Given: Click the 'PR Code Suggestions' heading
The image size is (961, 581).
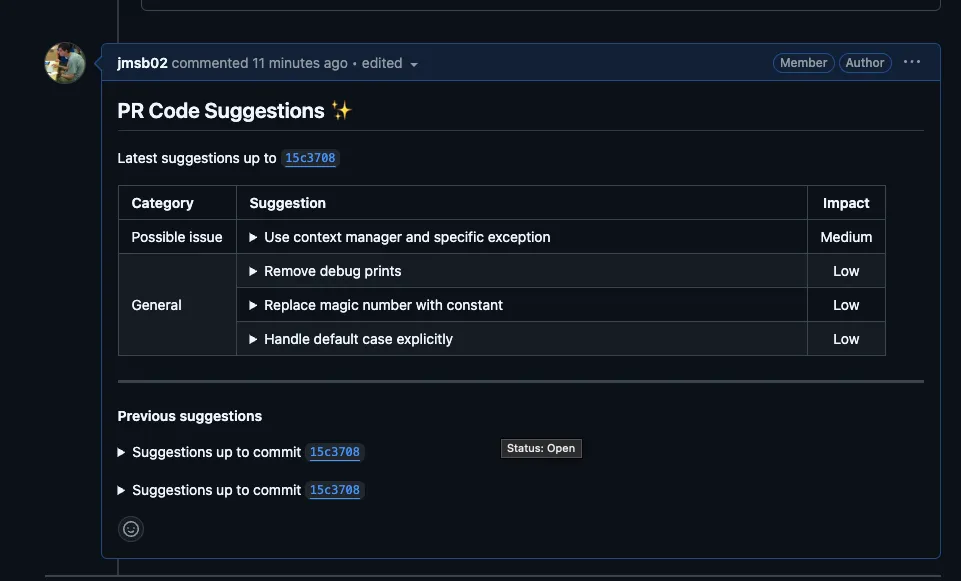Looking at the screenshot, I should [221, 111].
